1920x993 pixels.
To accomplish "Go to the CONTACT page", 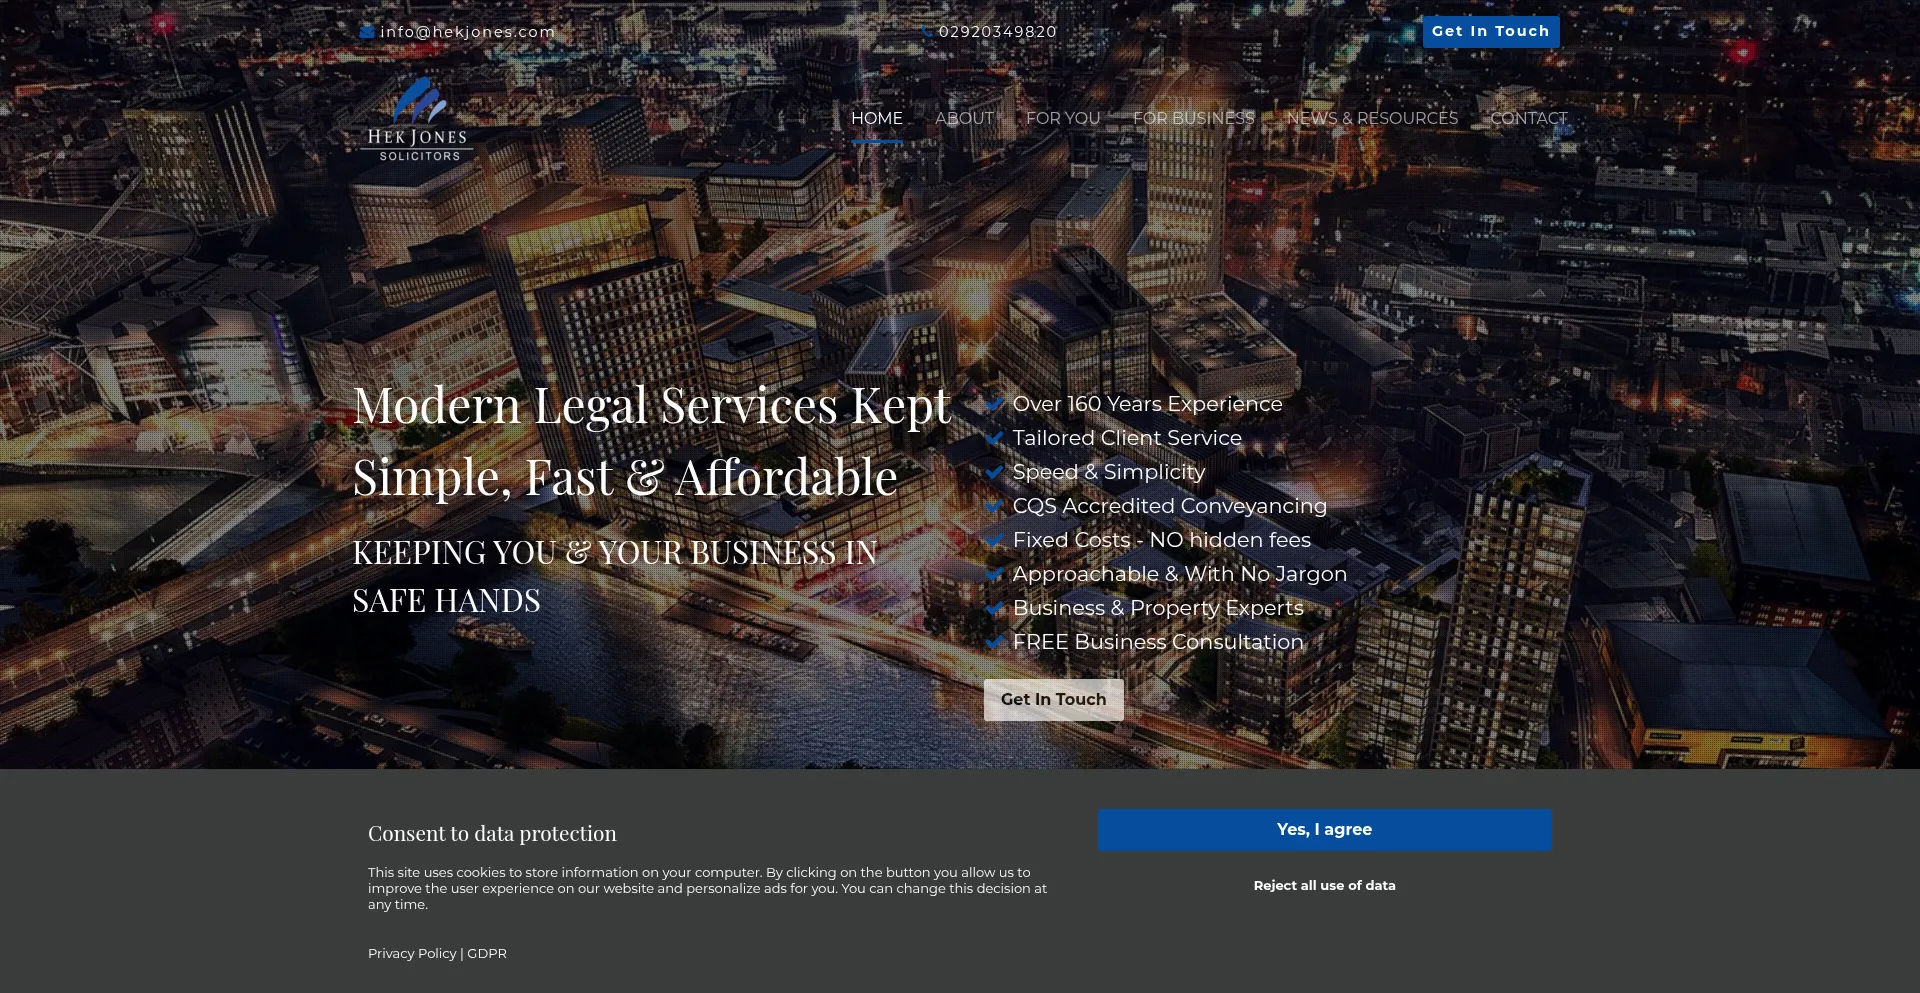I will tap(1528, 118).
